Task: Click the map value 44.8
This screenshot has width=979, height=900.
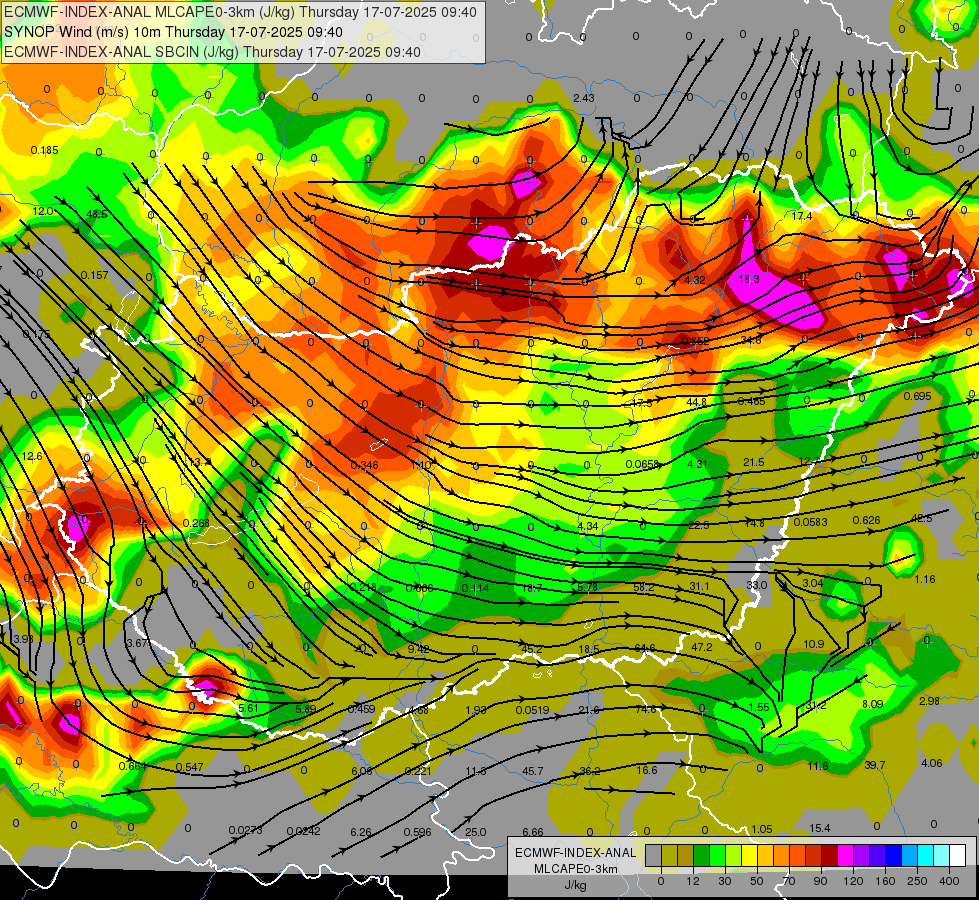Action: tap(696, 402)
